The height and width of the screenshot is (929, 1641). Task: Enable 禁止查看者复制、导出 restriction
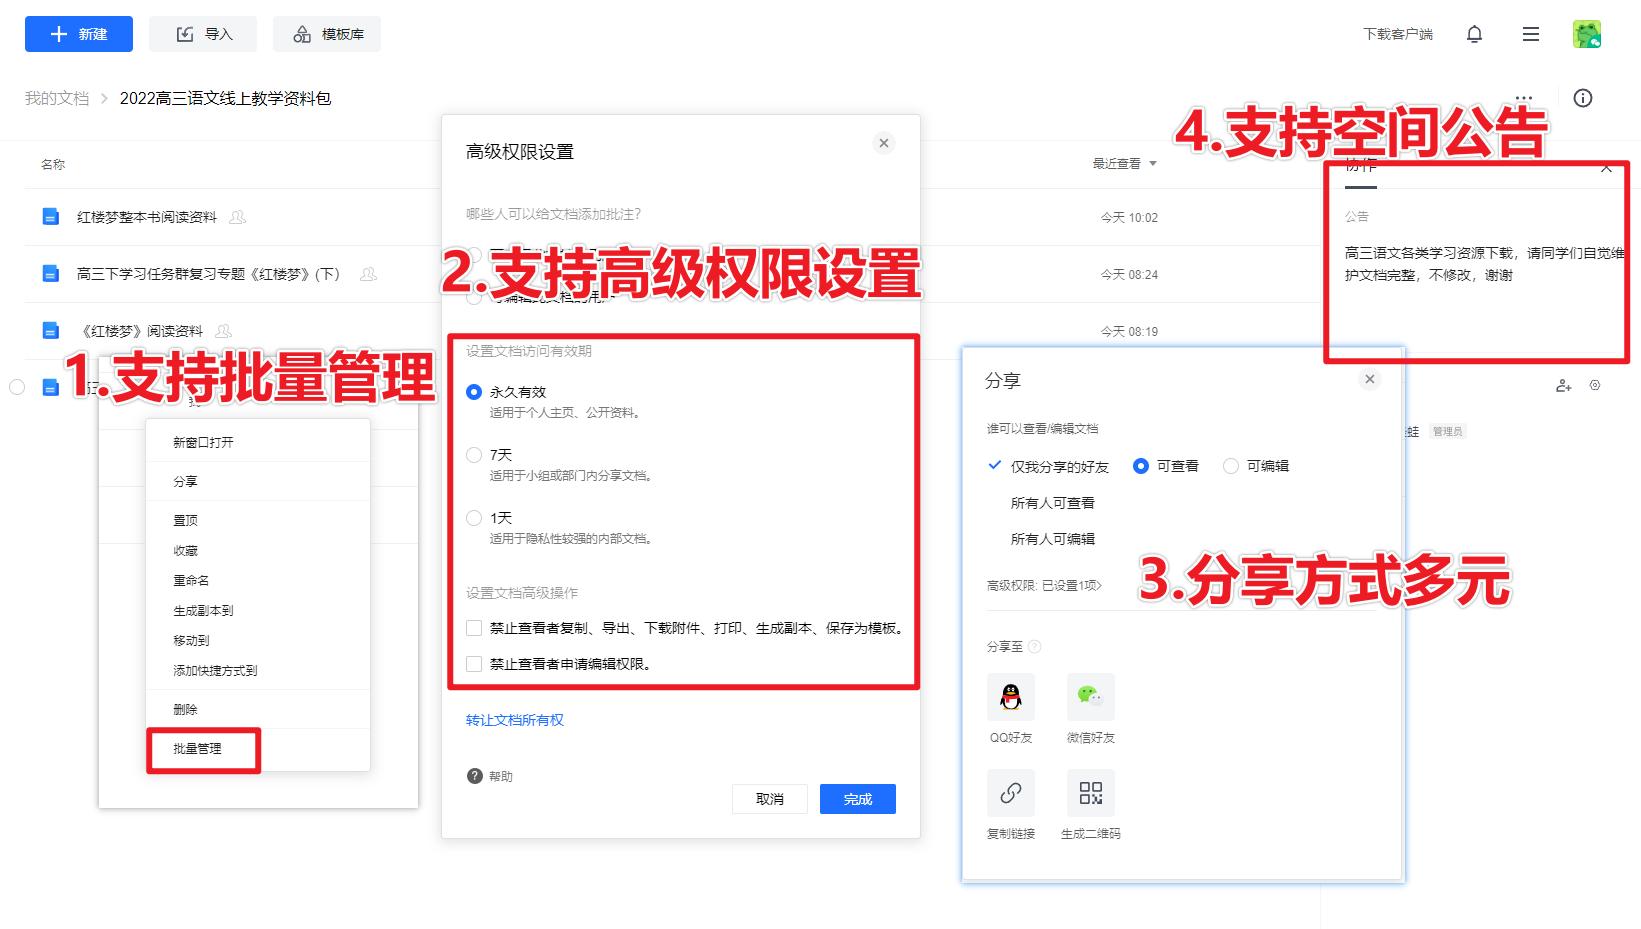click(474, 628)
